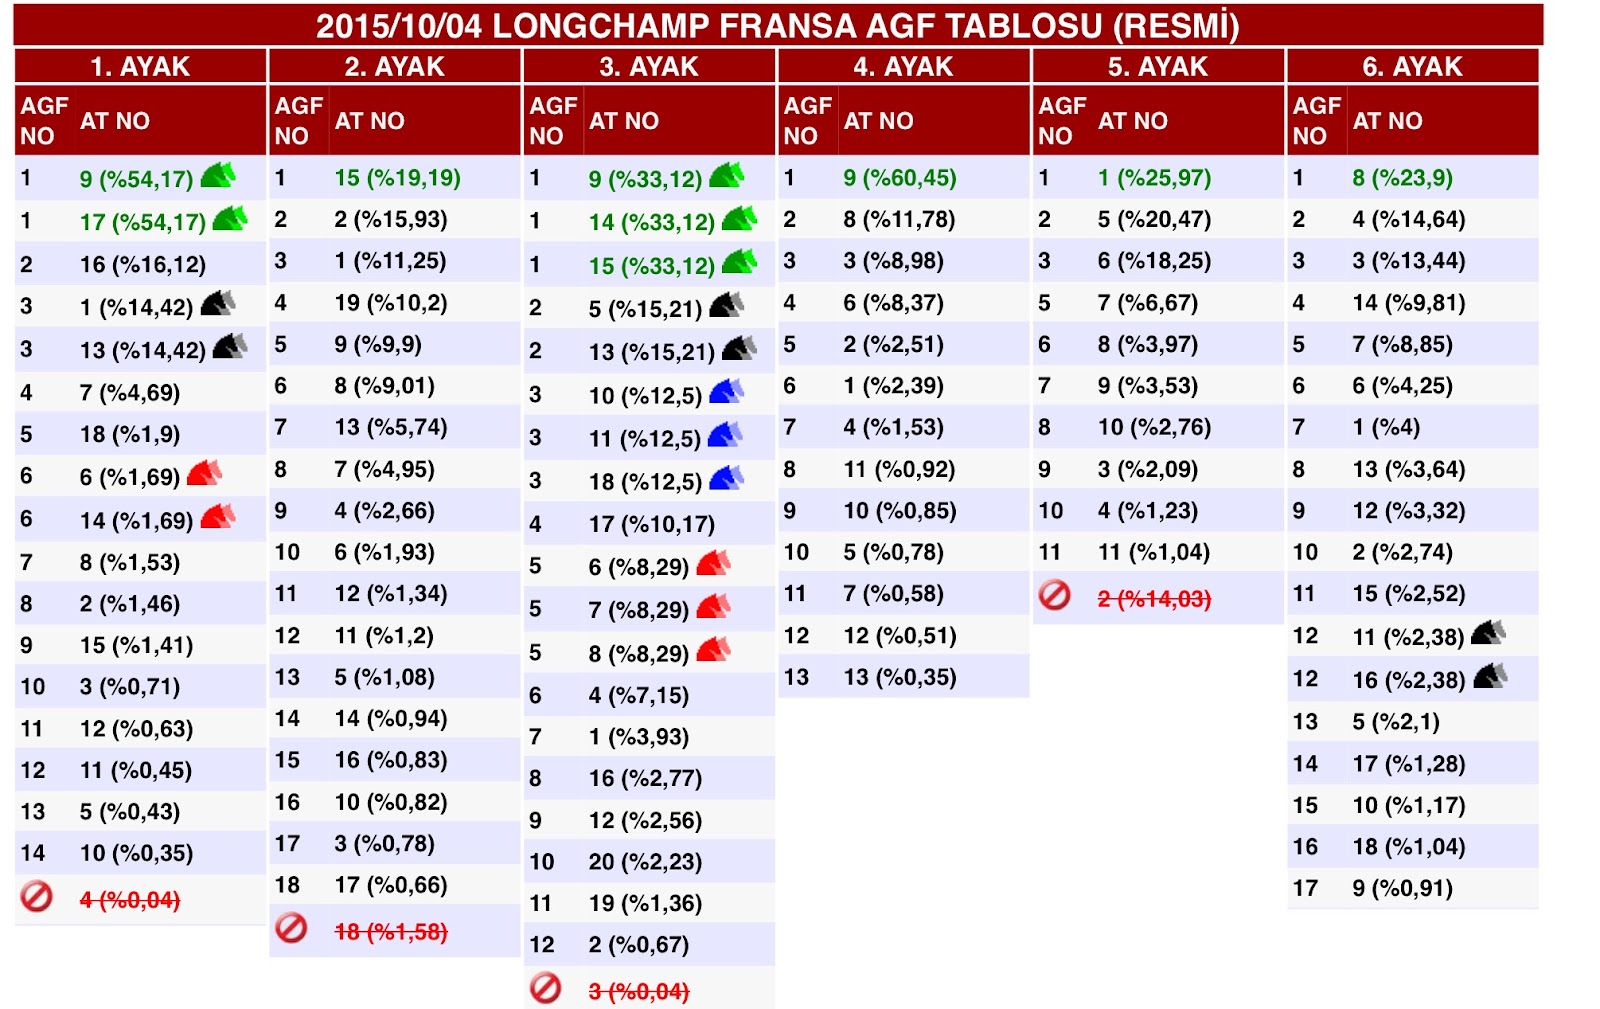Select the green horse icon next to 15 (%33,12)

(740, 262)
